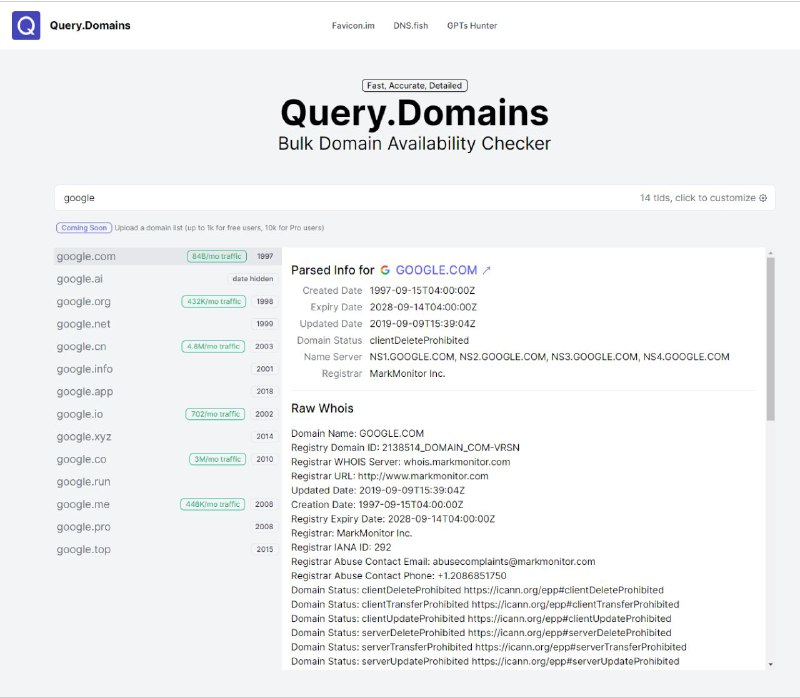The image size is (800, 698).
Task: Select the google.app row
Action: coord(168,392)
